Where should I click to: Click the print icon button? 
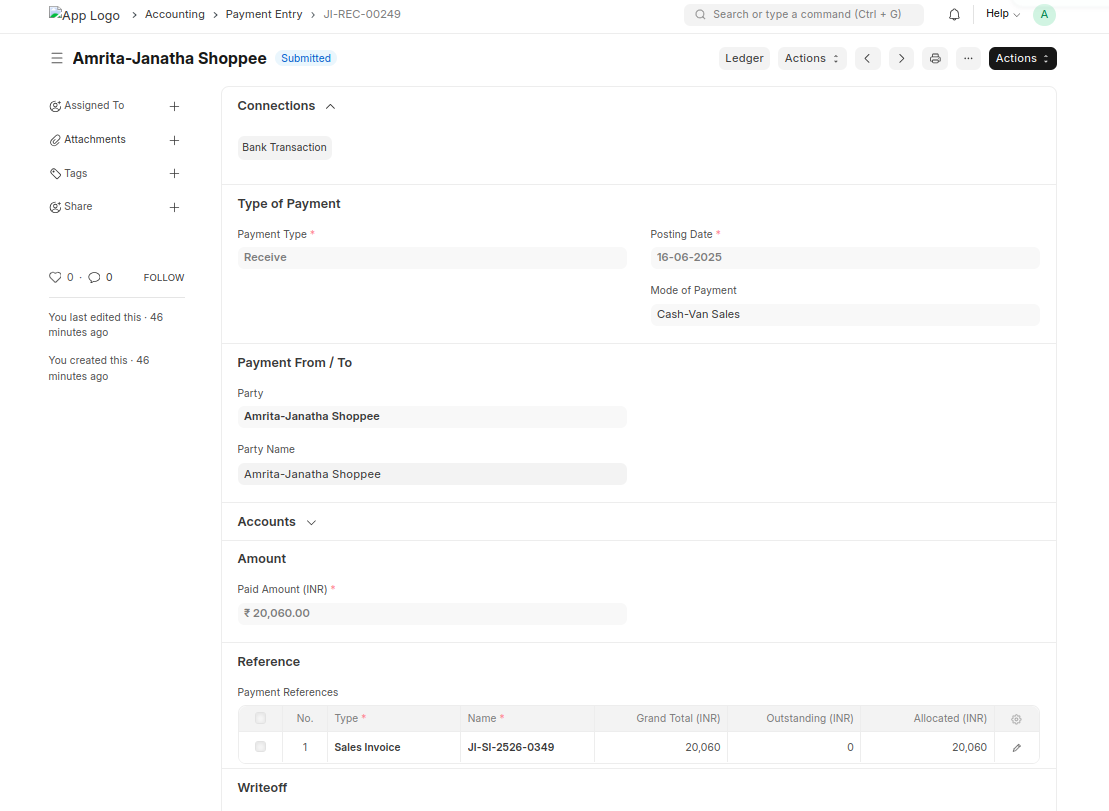coord(935,59)
